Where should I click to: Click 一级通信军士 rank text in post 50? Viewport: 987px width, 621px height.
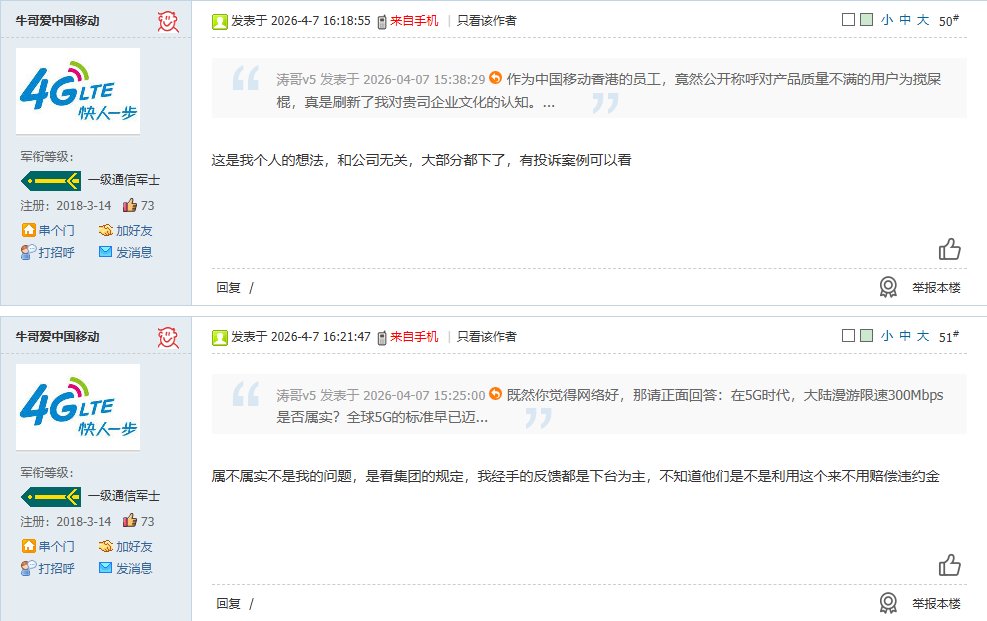tap(124, 180)
